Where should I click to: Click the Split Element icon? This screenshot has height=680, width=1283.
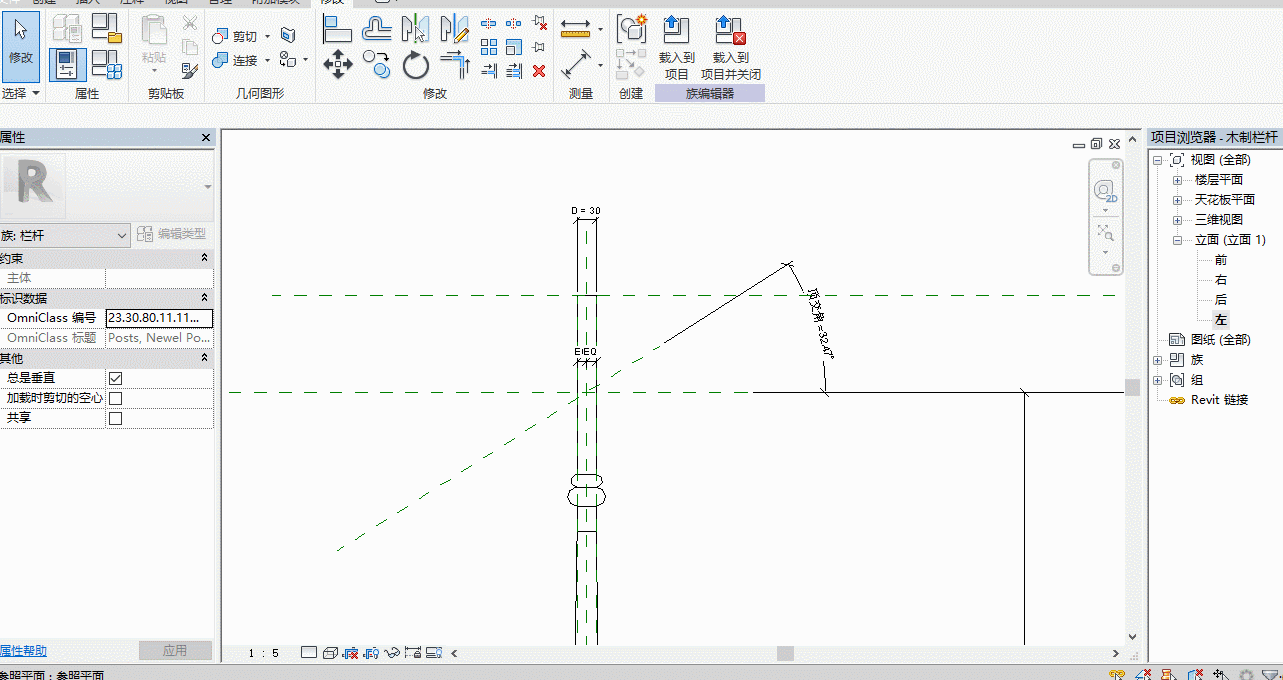click(x=489, y=22)
